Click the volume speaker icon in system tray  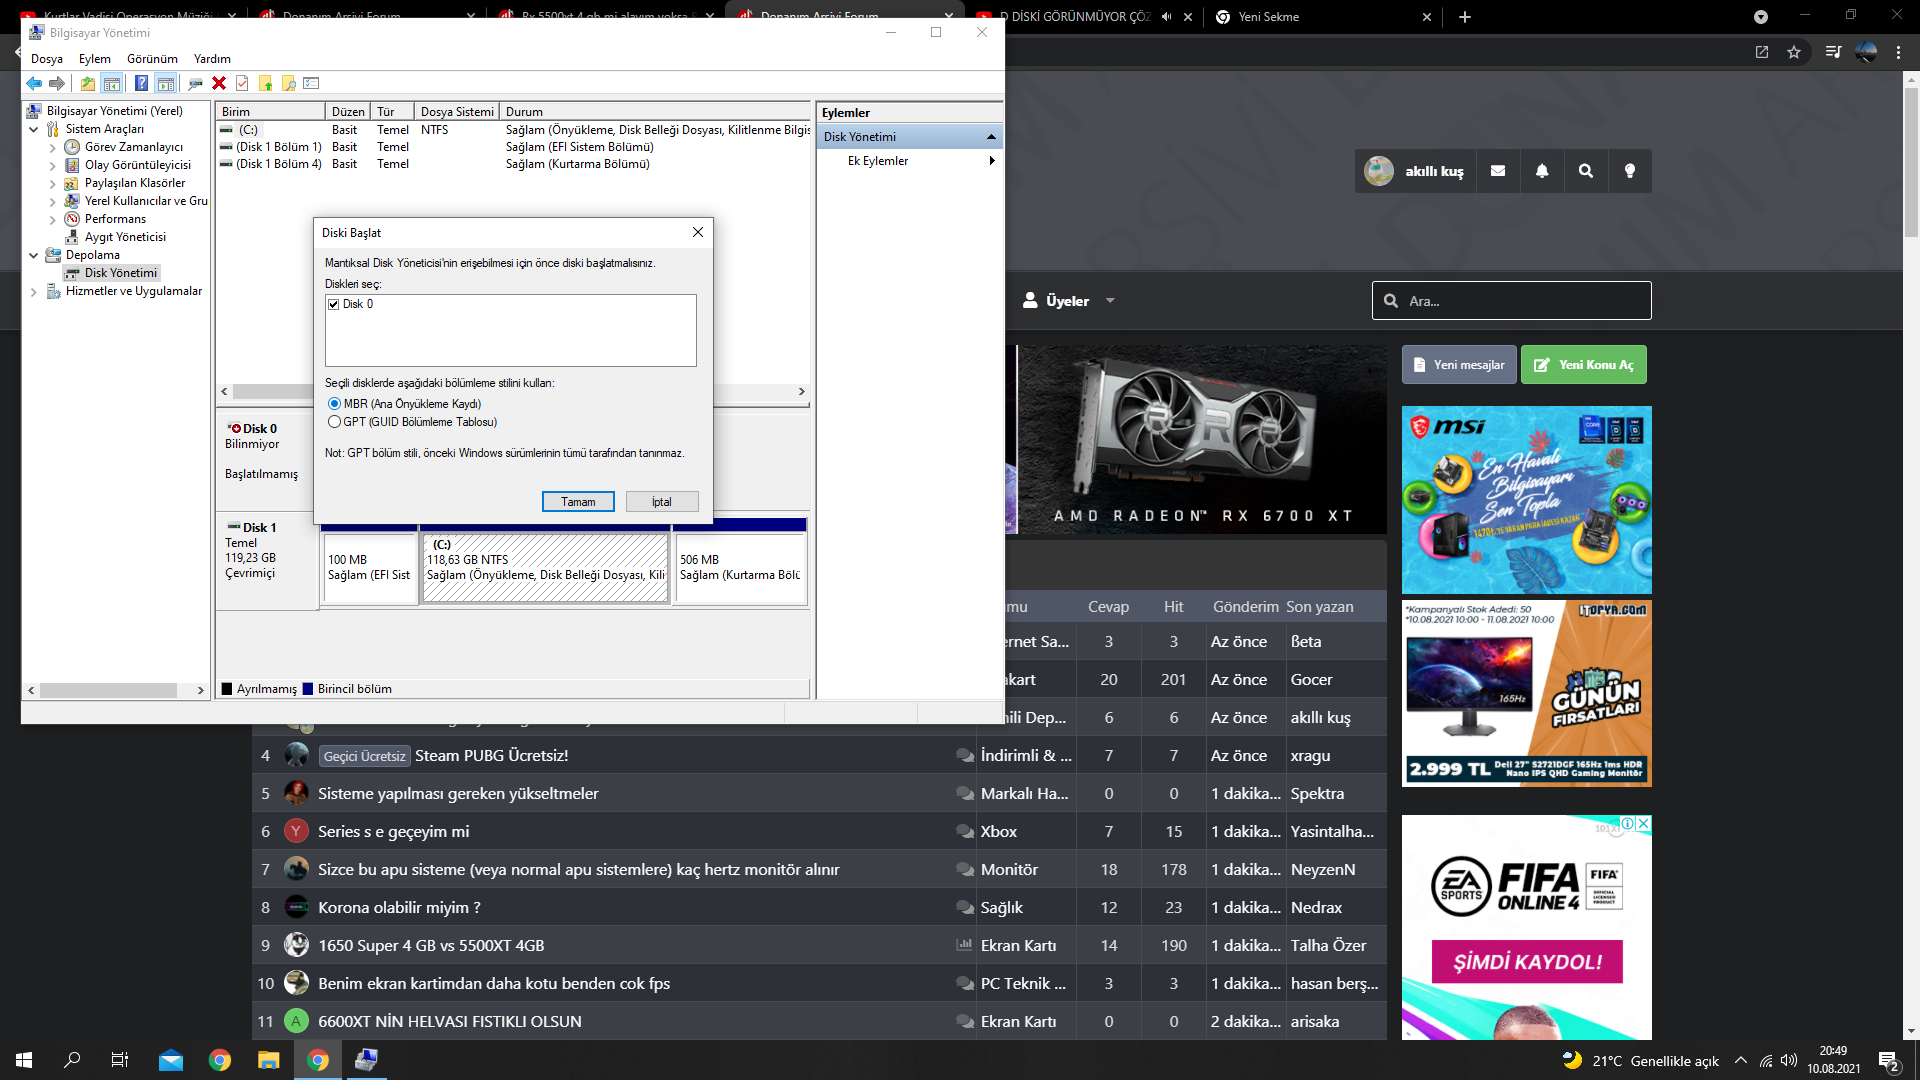(x=1789, y=1061)
